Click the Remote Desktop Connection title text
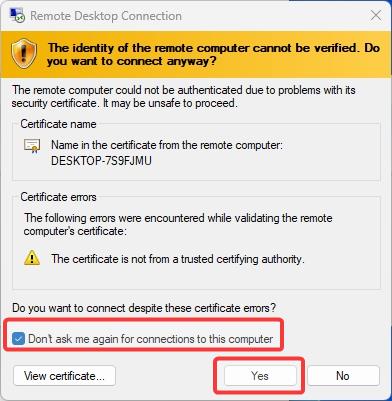Screen dimensions: 392x401 coord(106,16)
